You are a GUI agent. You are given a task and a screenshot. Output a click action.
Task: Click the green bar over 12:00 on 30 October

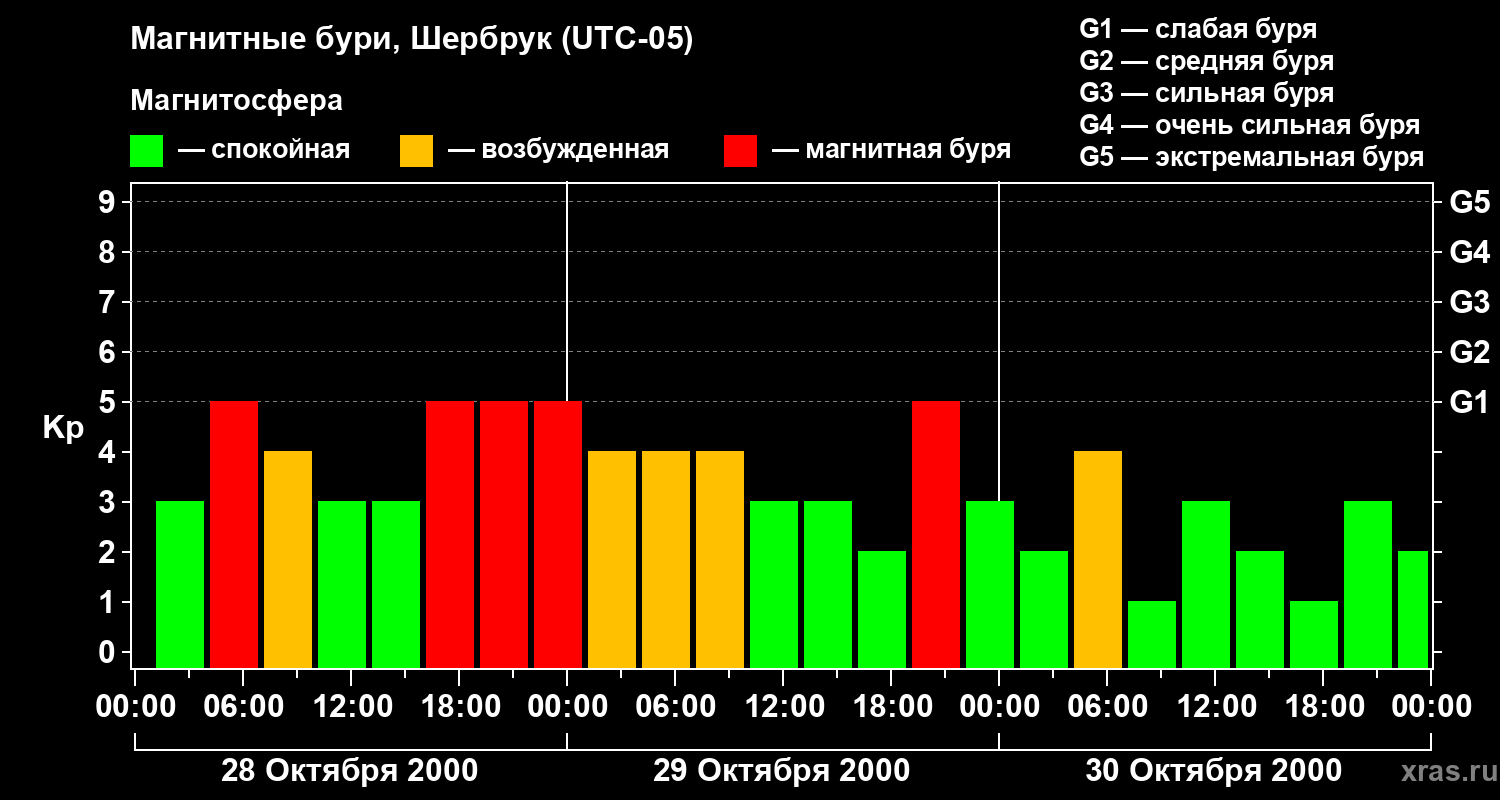[x=1206, y=584]
